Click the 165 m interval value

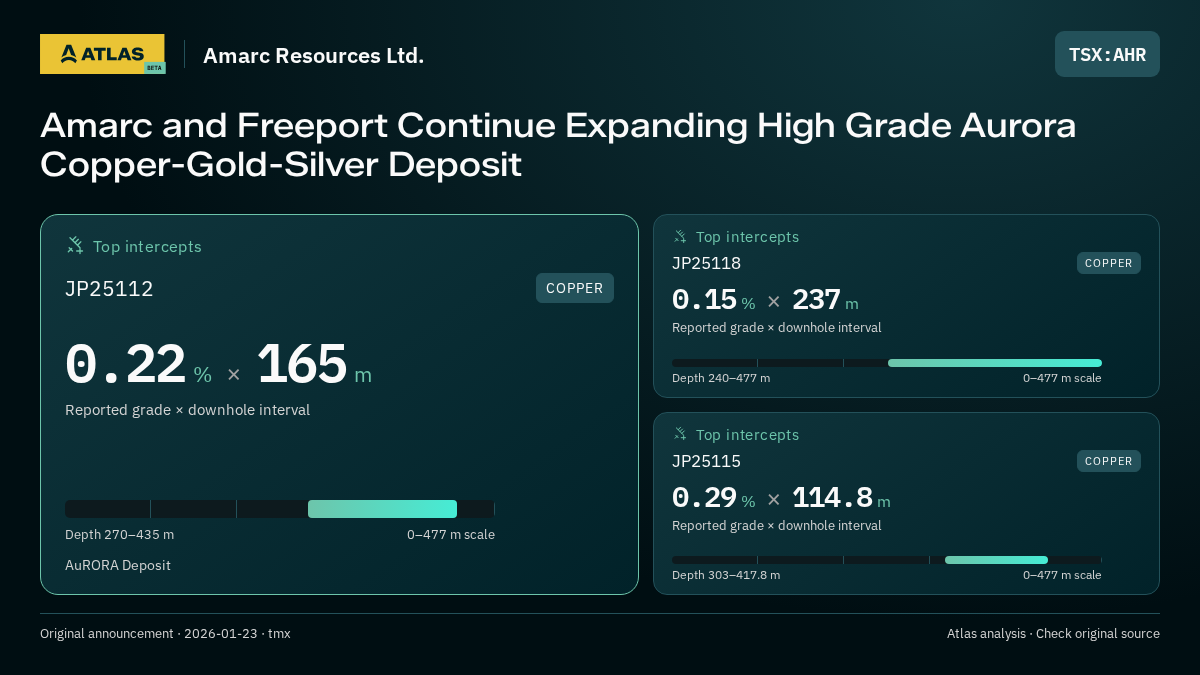(314, 365)
